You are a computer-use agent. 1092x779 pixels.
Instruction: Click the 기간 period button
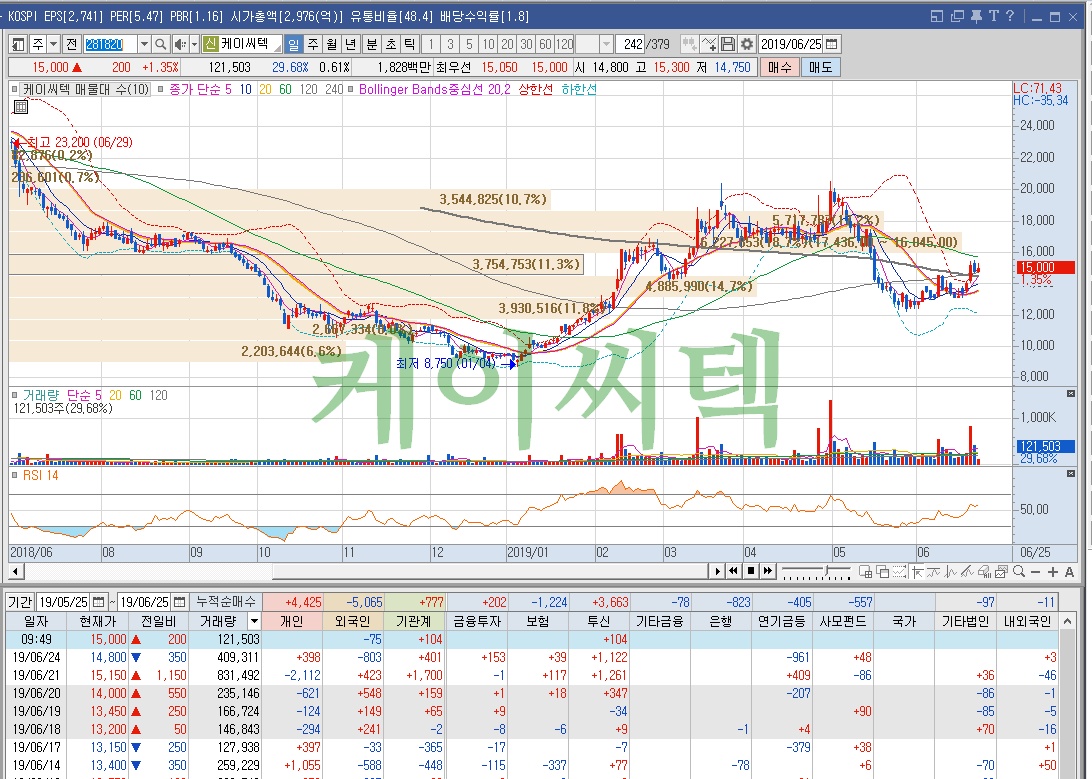[20, 601]
